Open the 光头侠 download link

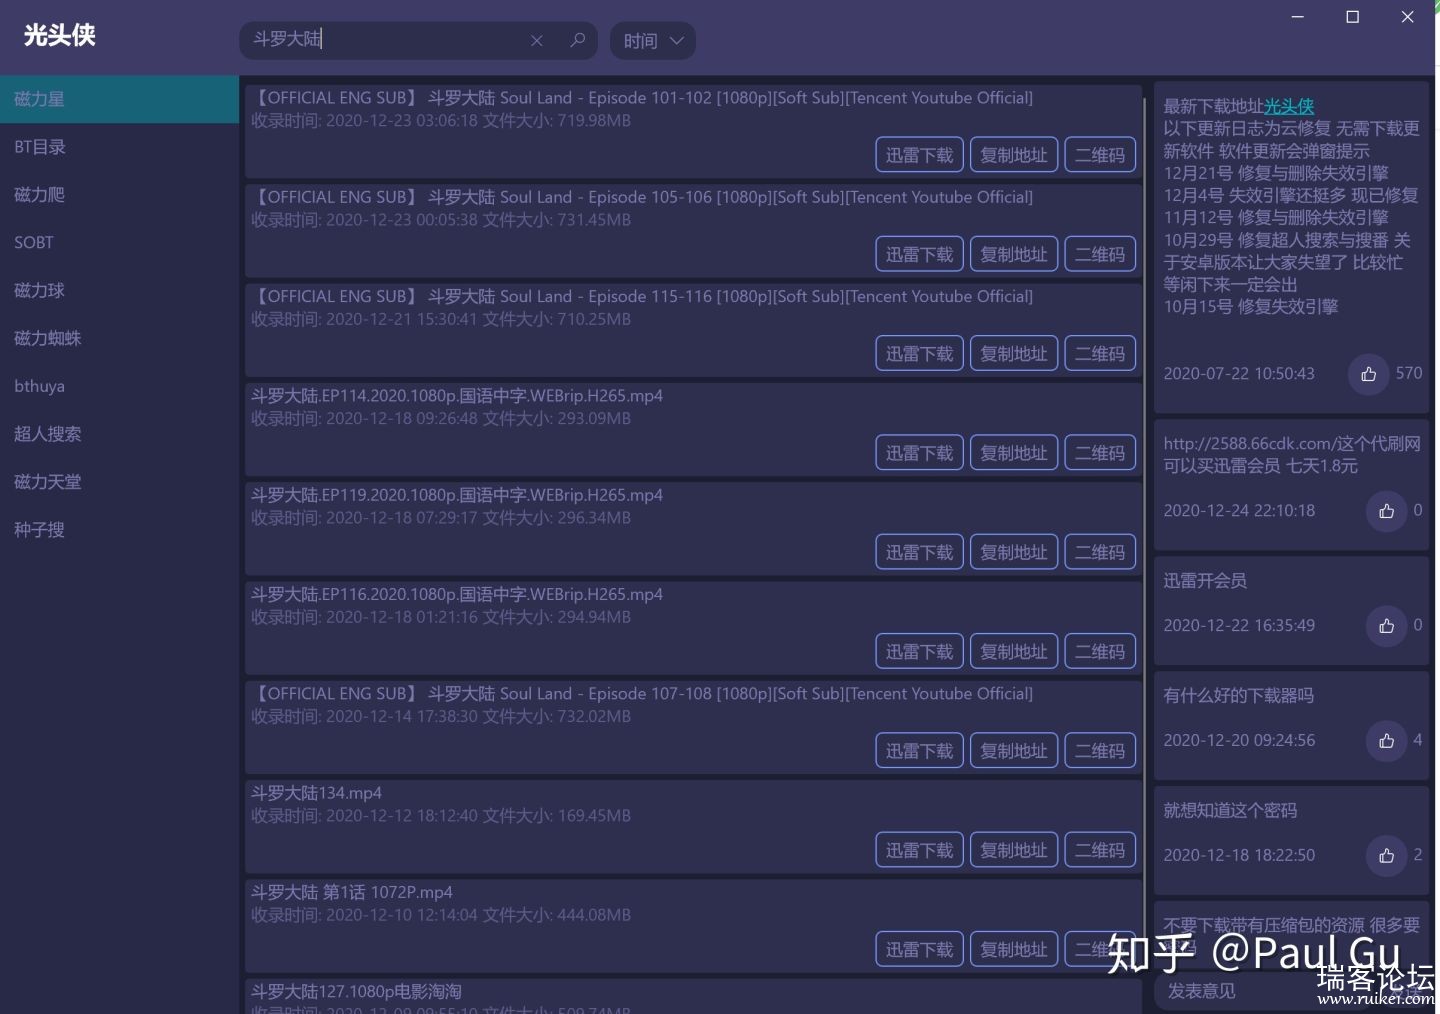coord(1289,106)
